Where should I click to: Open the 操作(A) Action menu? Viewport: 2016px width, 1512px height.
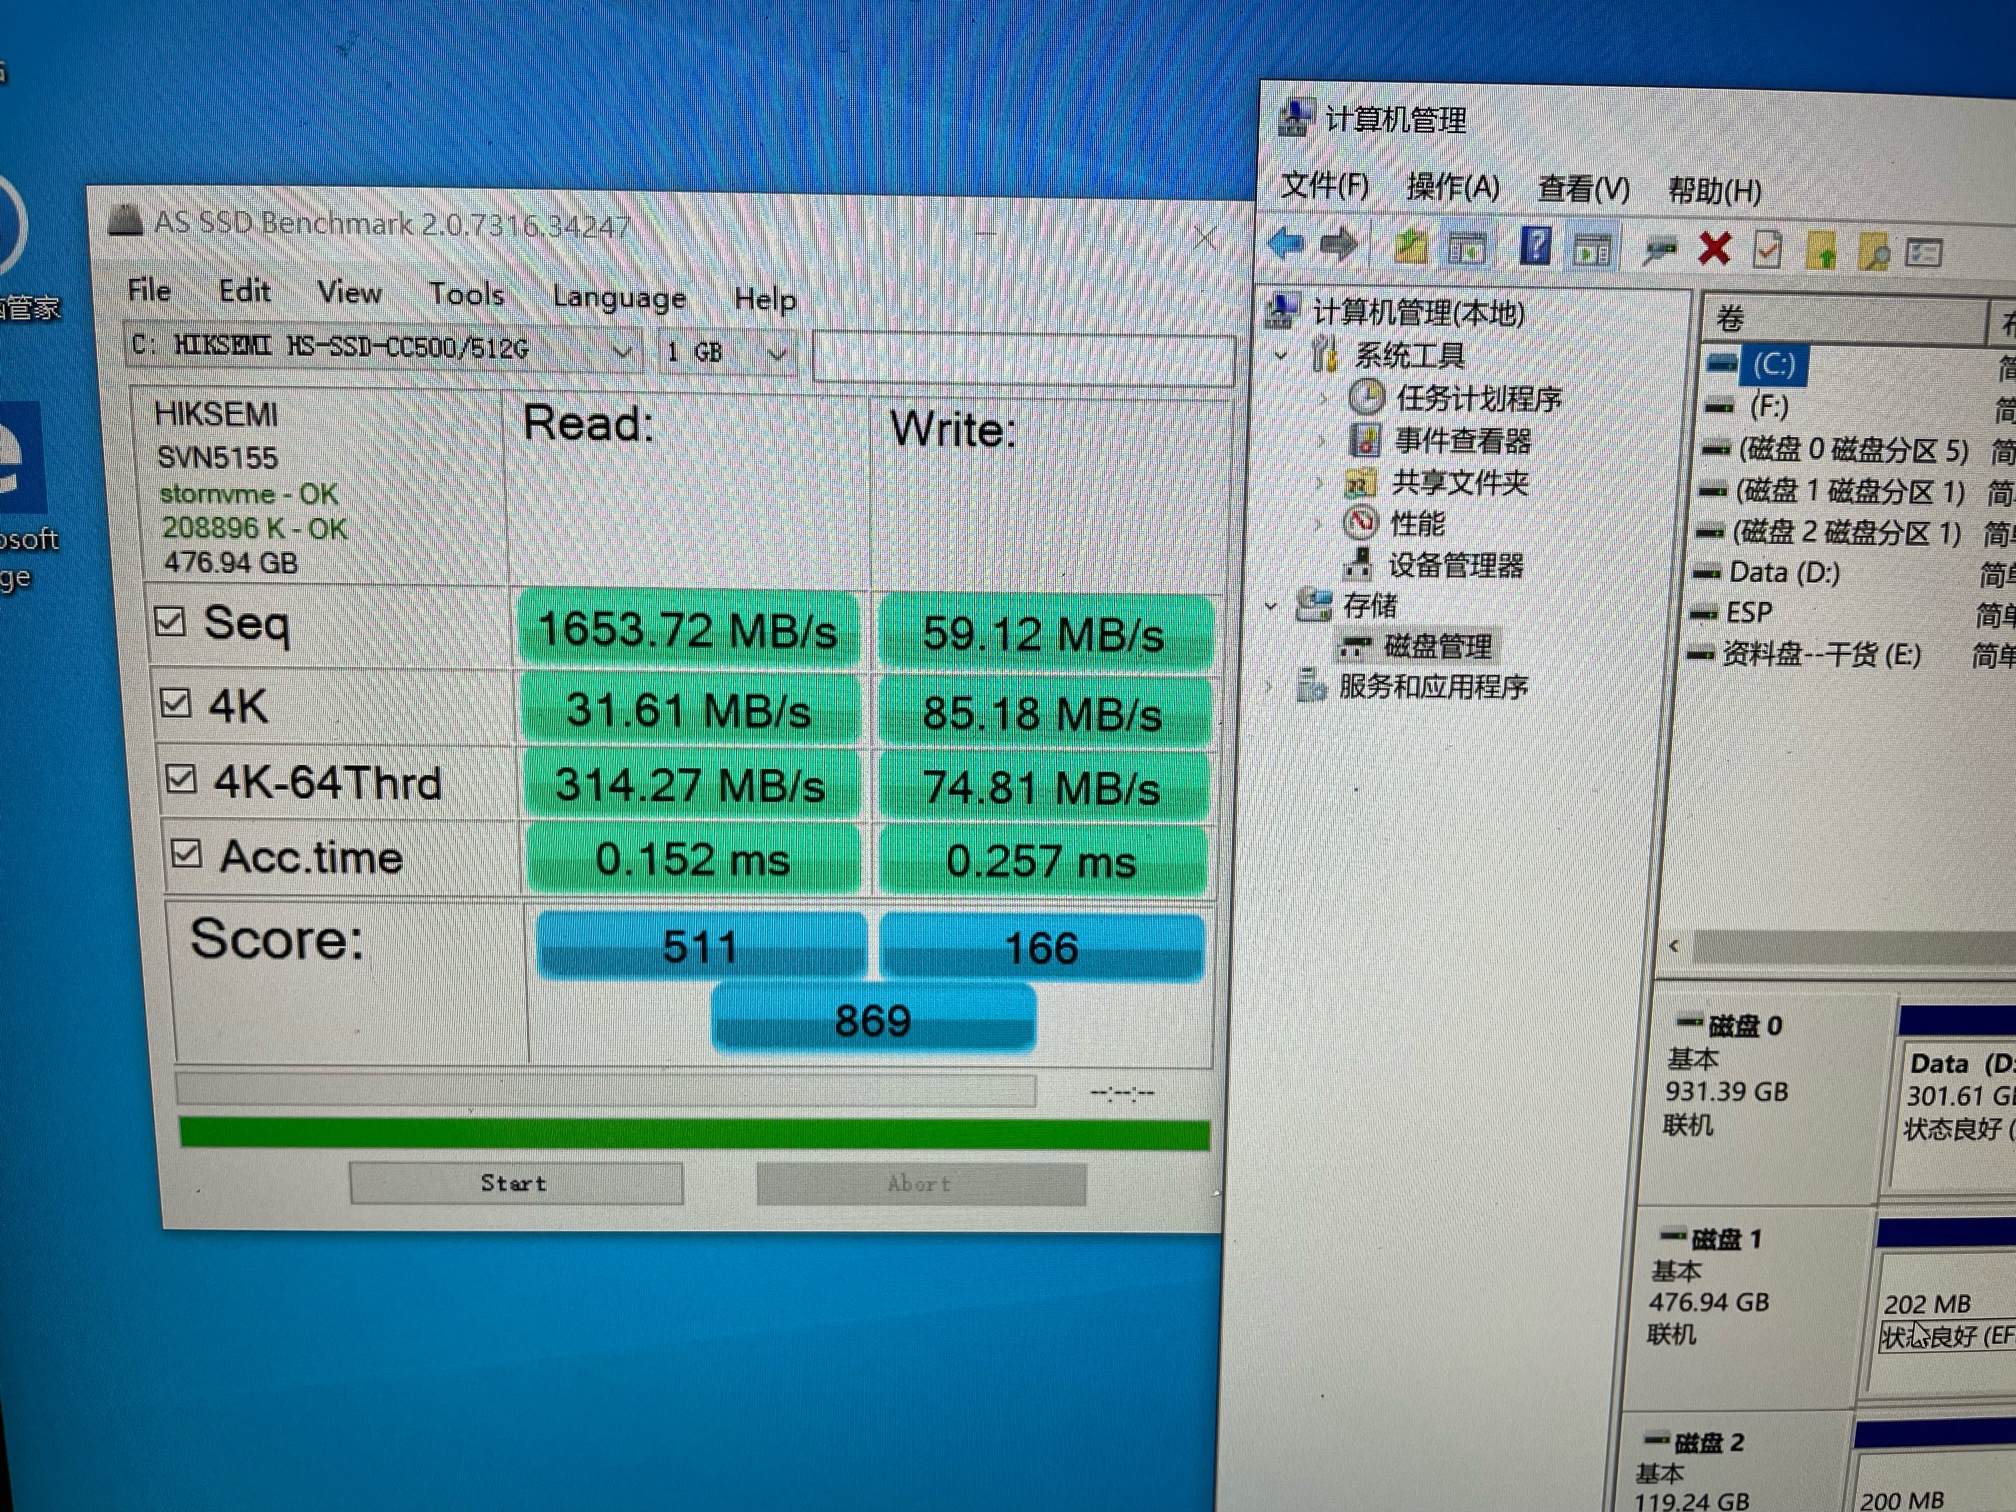pyautogui.click(x=1452, y=186)
